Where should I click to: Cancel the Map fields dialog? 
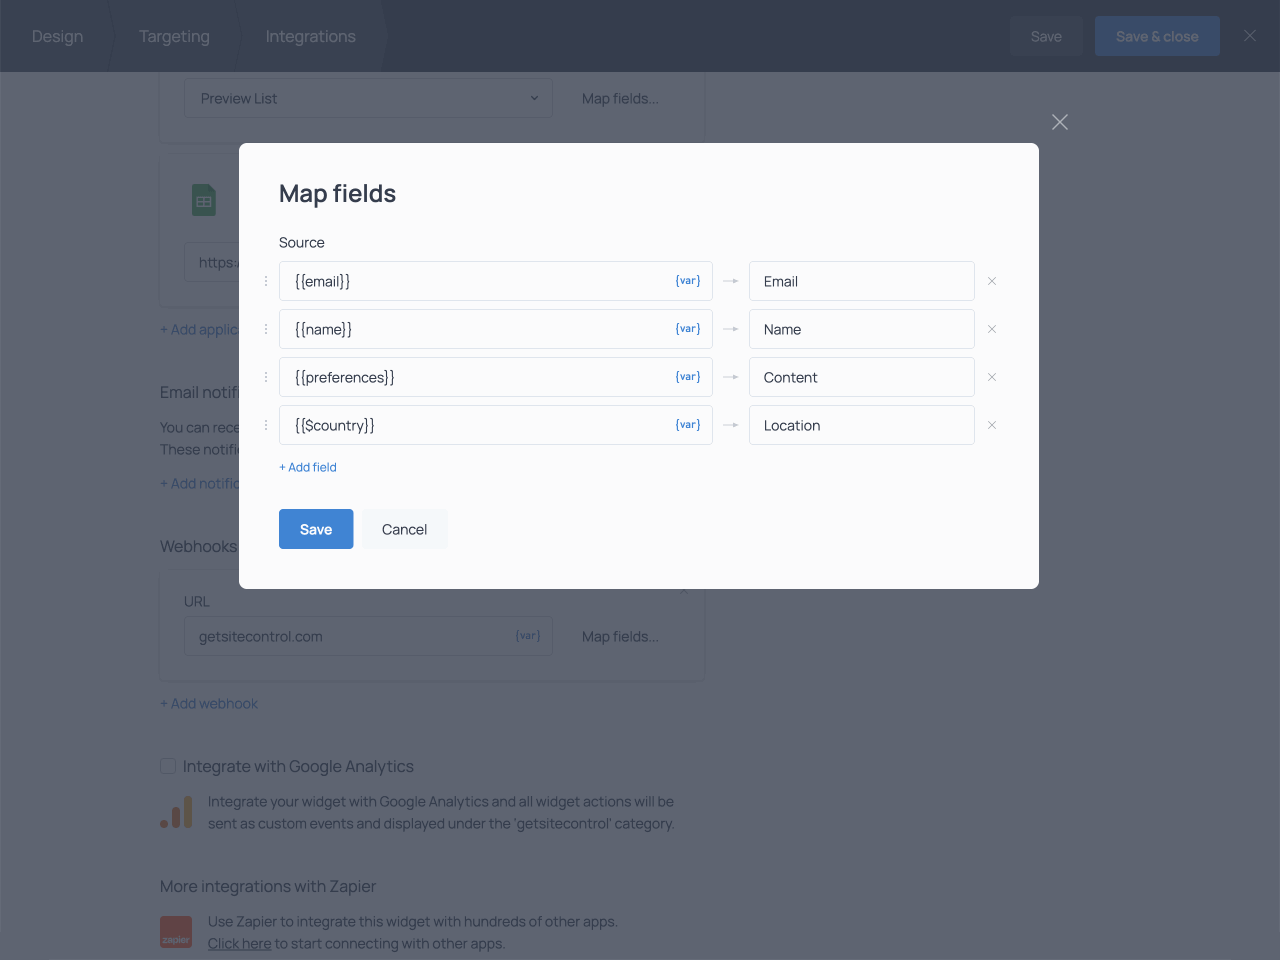pyautogui.click(x=404, y=529)
